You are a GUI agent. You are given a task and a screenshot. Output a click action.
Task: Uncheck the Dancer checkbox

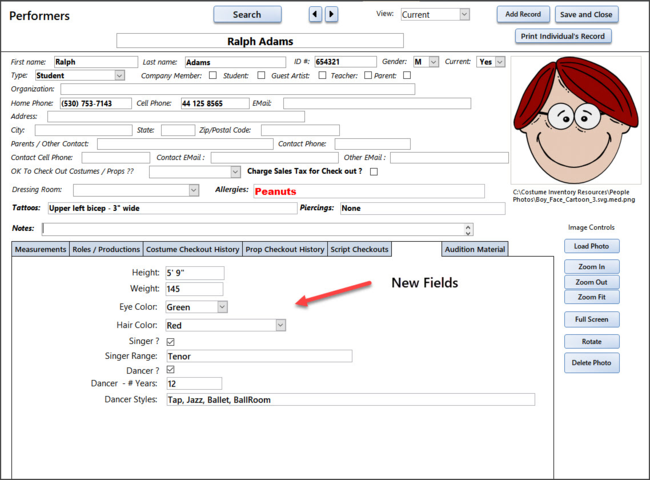pyautogui.click(x=170, y=369)
